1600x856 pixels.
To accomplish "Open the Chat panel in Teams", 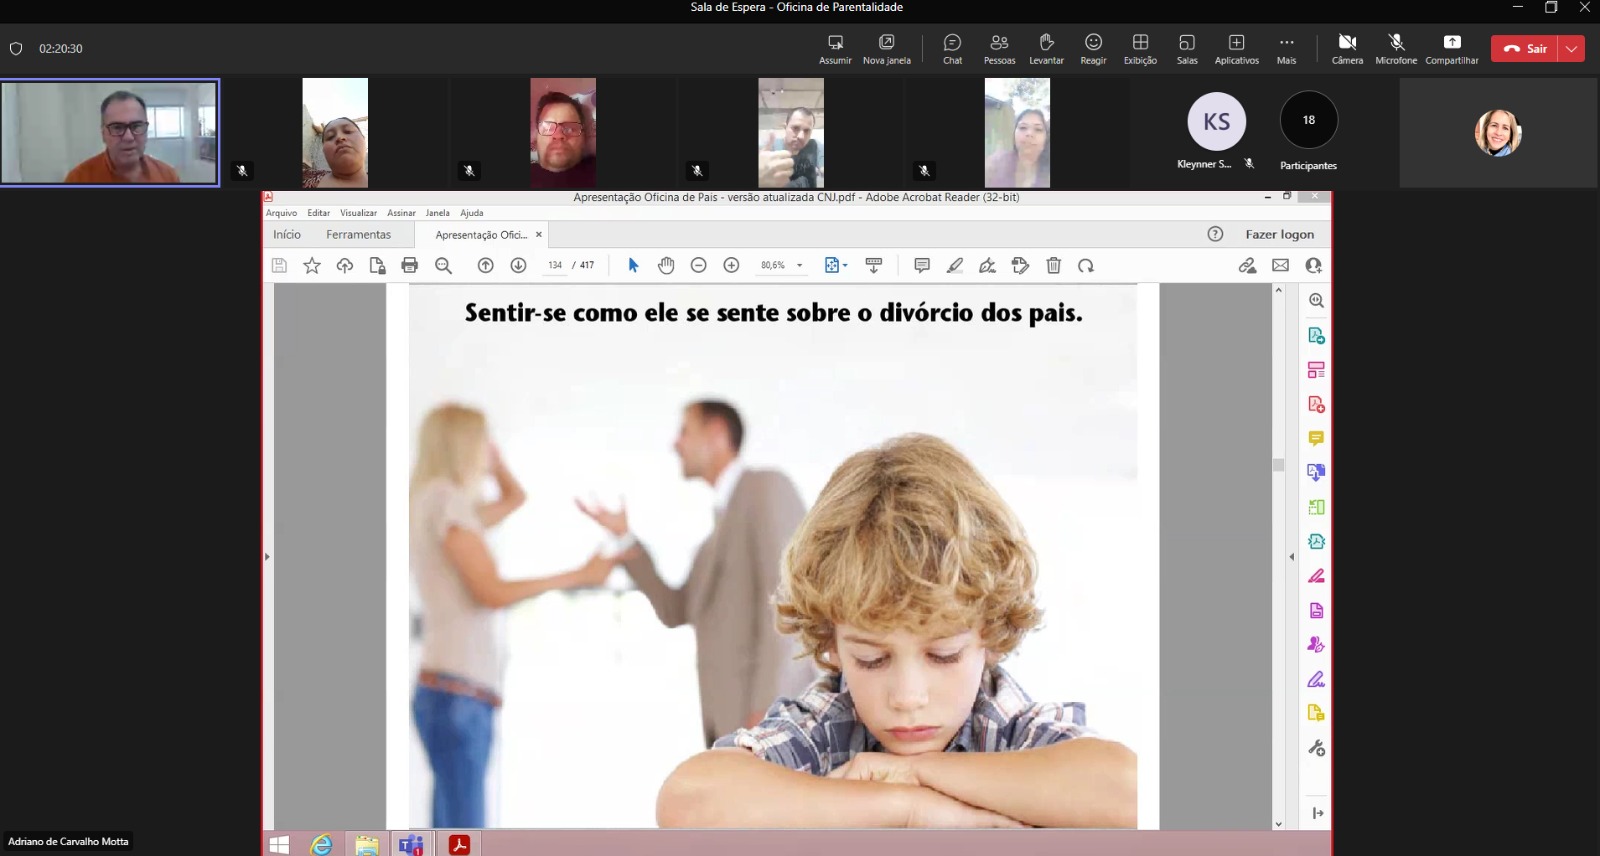I will point(952,48).
